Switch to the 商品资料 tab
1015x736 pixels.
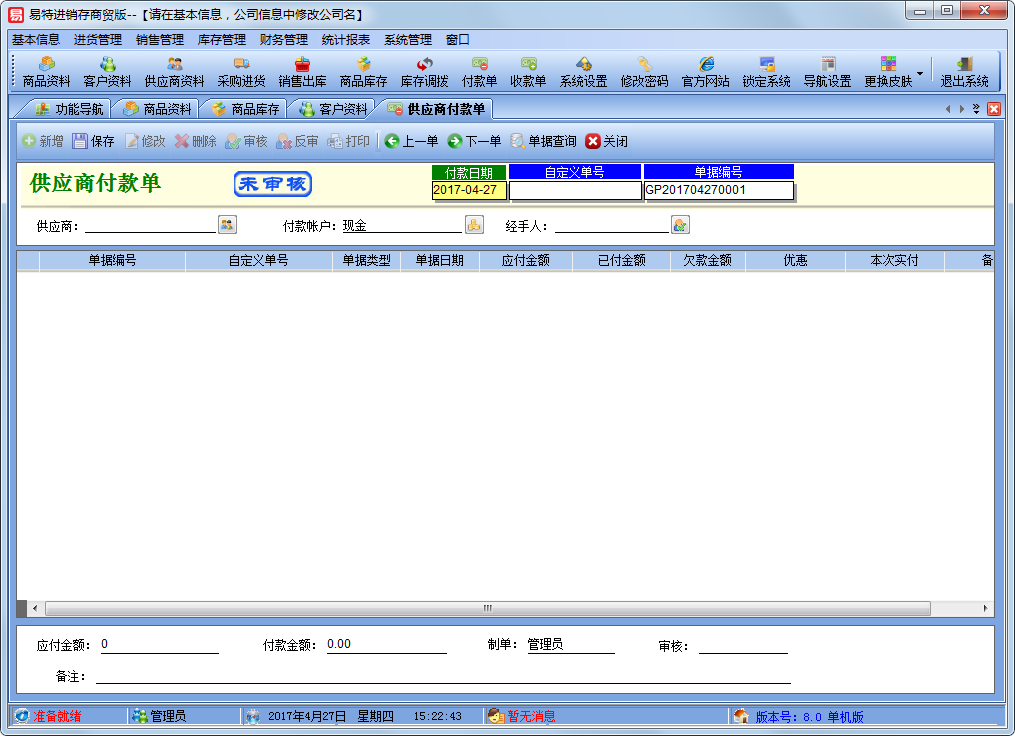coord(157,109)
